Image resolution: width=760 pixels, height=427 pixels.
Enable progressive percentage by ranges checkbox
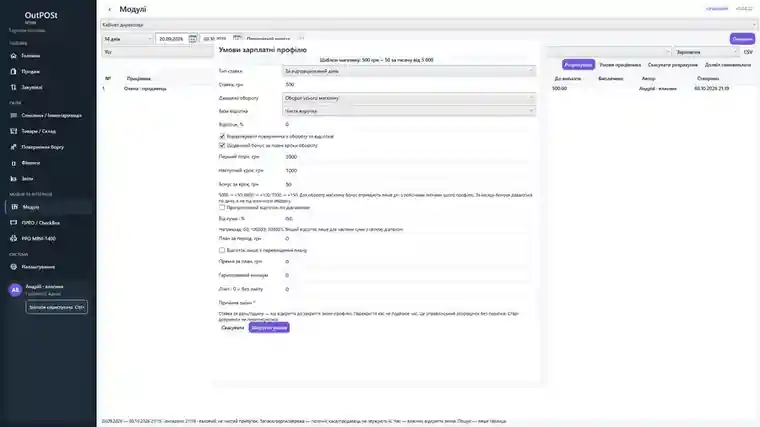tap(222, 207)
